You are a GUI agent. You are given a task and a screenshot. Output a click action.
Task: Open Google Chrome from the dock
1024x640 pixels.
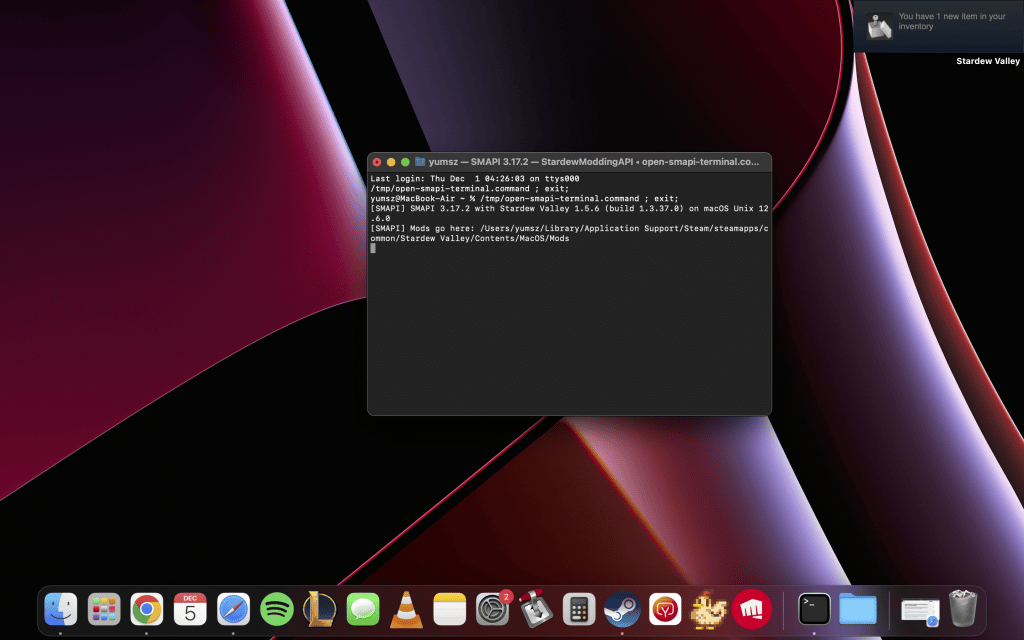tap(146, 609)
